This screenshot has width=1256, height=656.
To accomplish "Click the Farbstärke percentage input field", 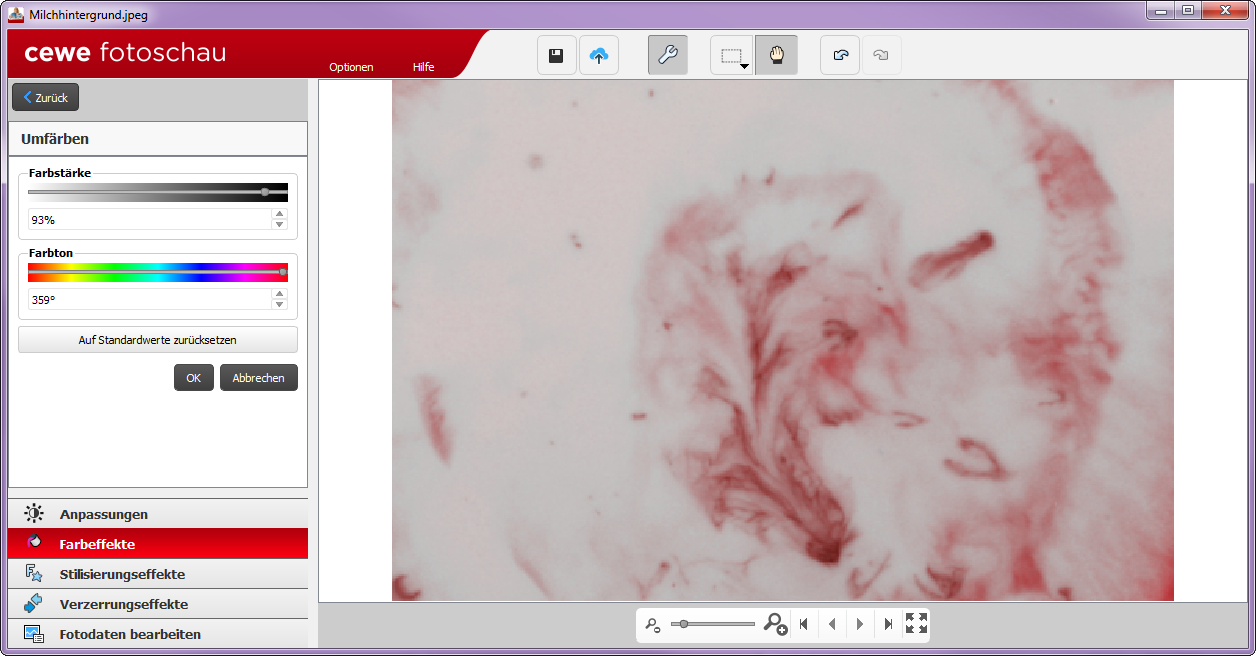I will pos(150,219).
